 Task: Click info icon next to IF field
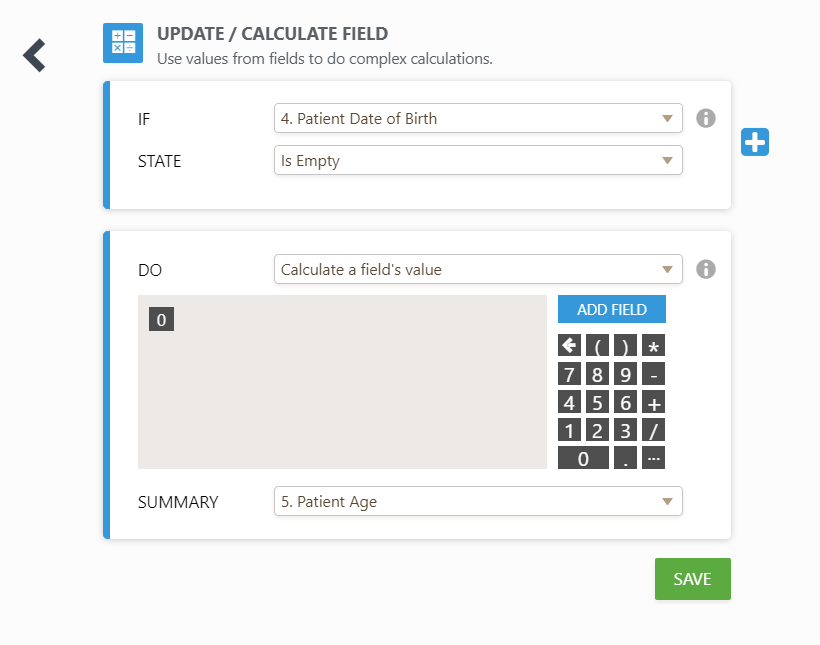[706, 118]
